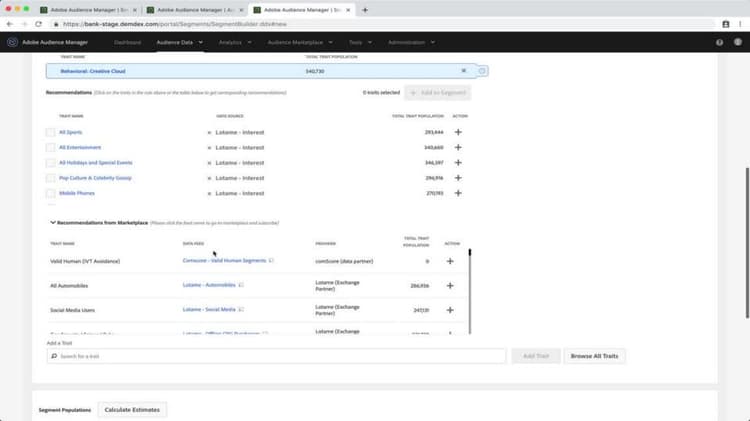This screenshot has width=750, height=421.
Task: Open the All Sports trait link
Action: pyautogui.click(x=70, y=132)
